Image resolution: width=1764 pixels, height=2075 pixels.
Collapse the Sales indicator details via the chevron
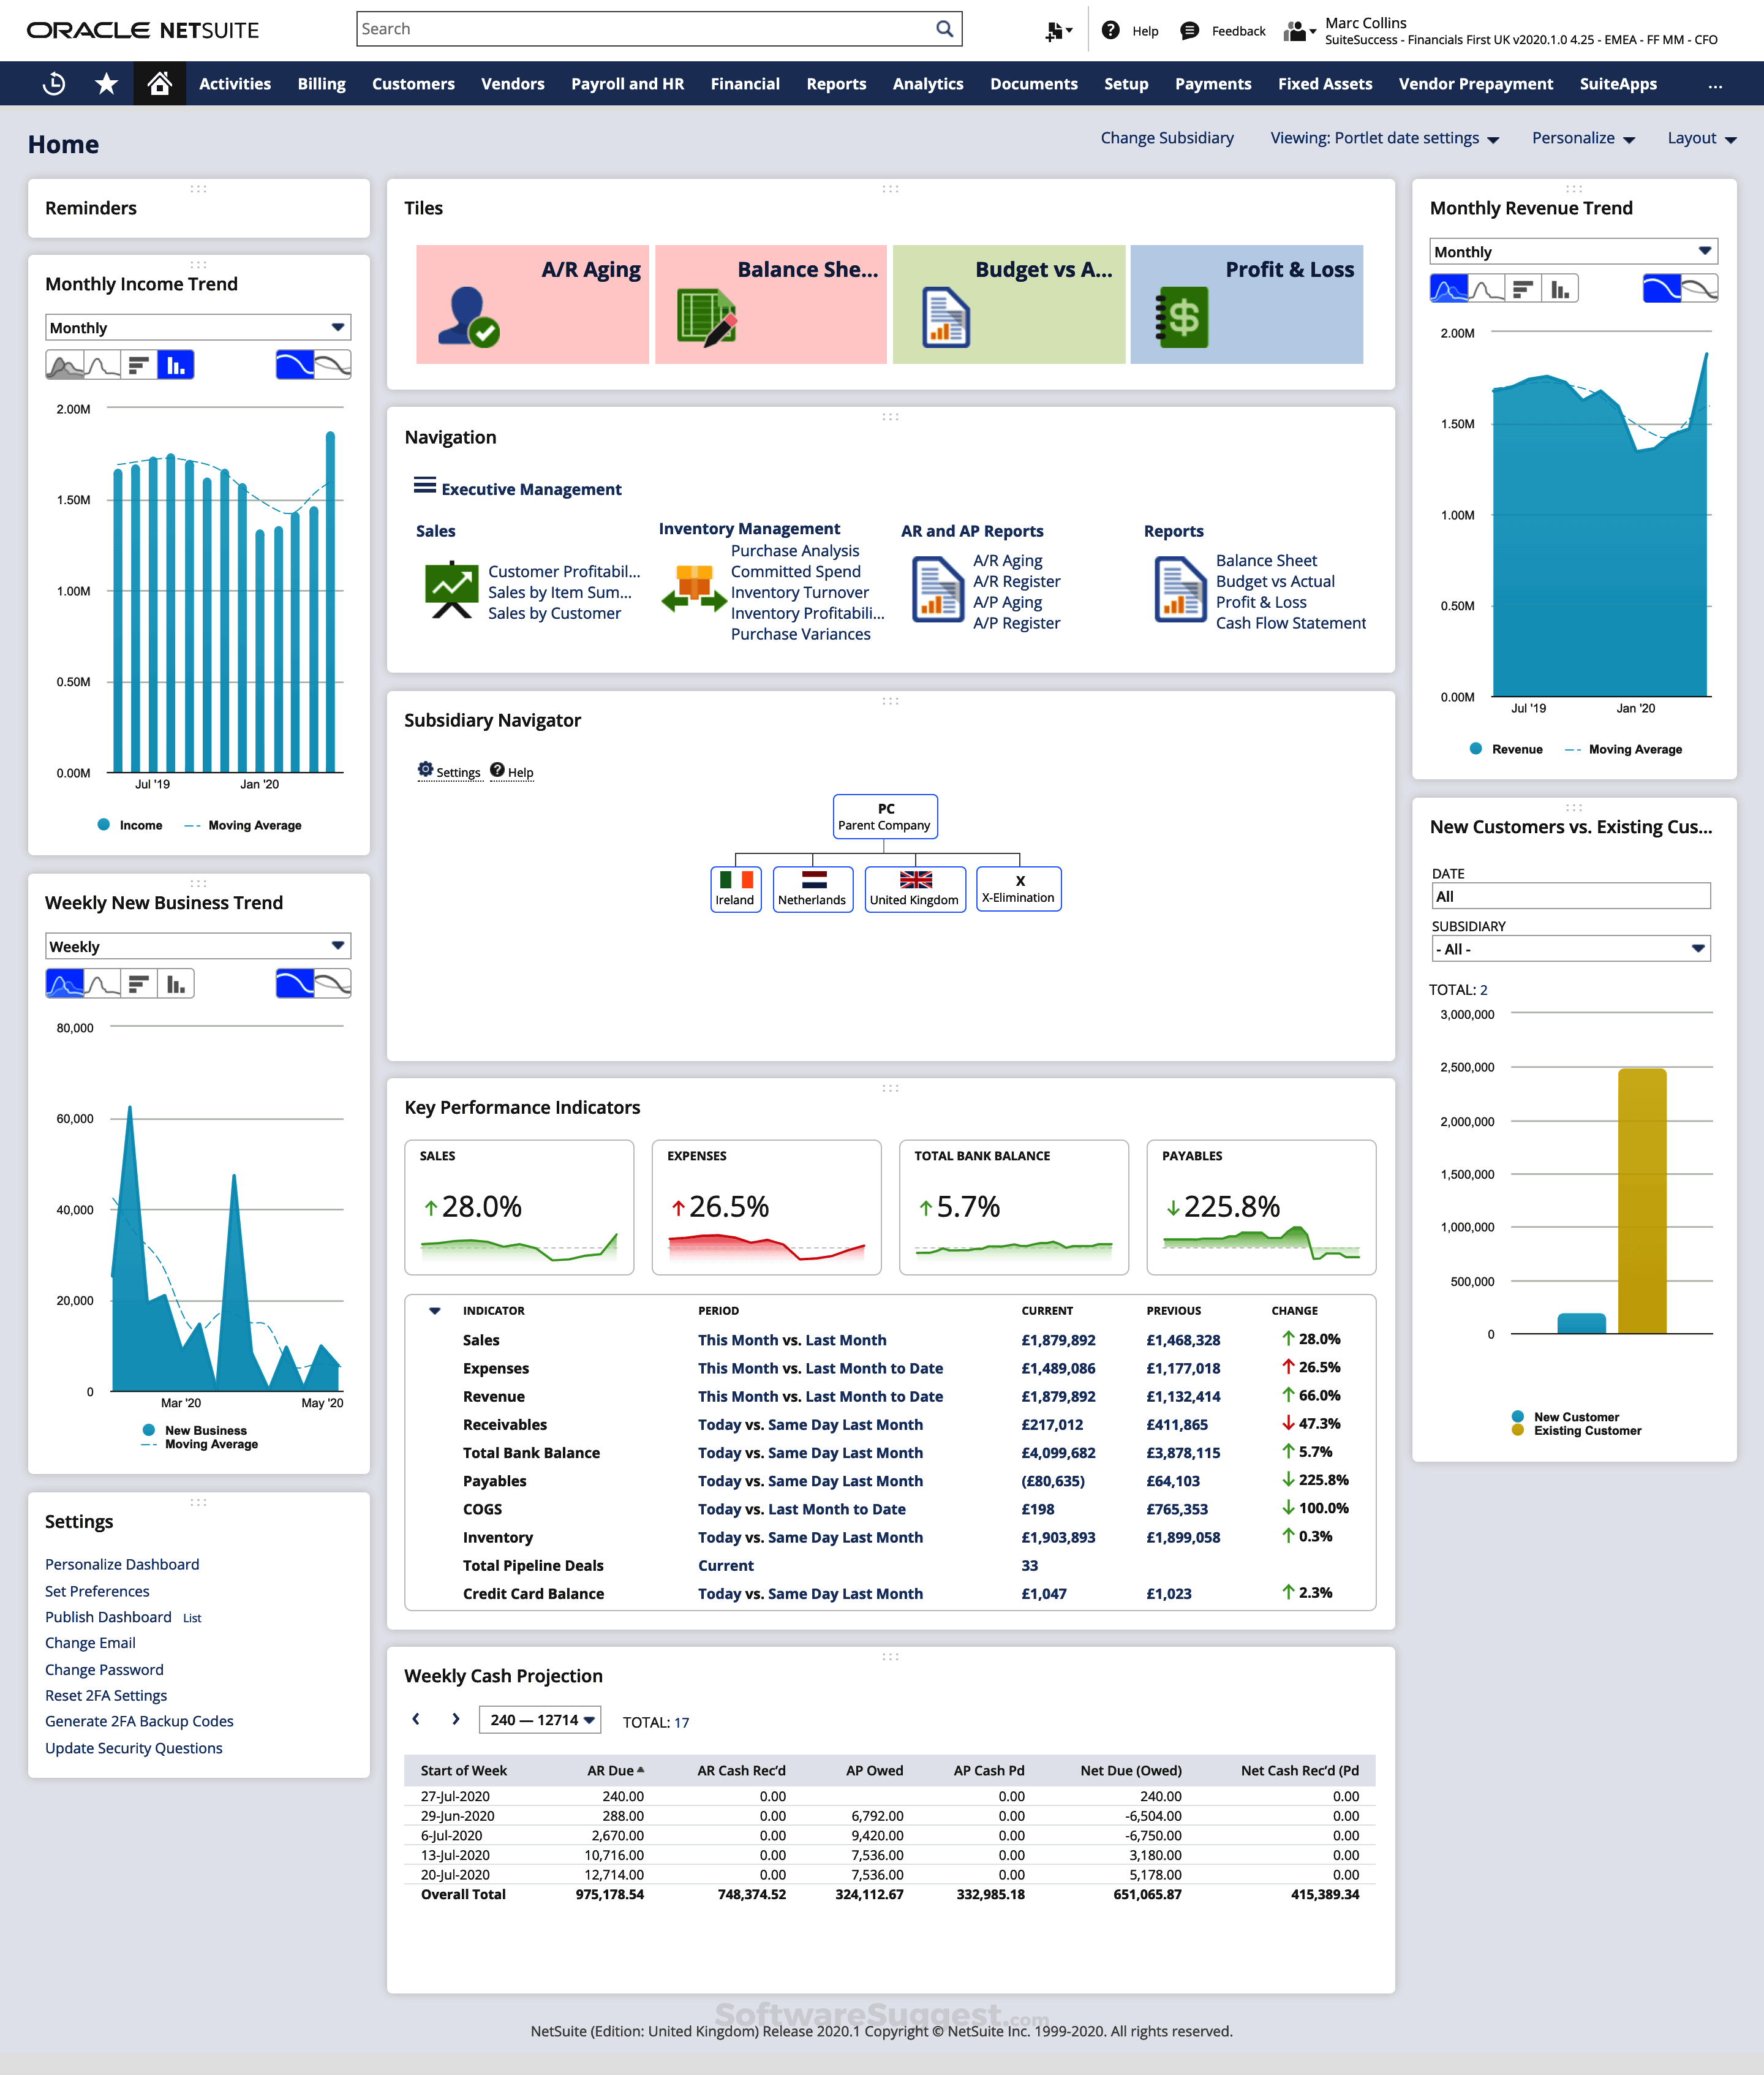(x=434, y=1310)
